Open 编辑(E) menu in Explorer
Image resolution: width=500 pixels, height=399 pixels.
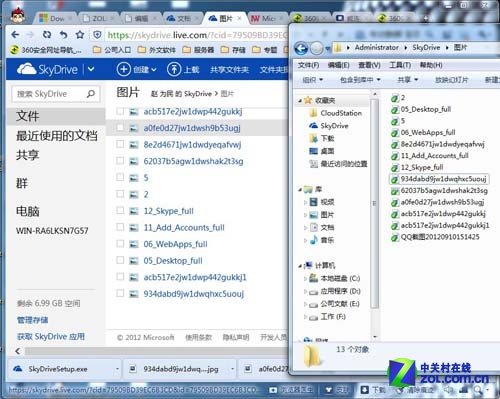pyautogui.click(x=339, y=65)
